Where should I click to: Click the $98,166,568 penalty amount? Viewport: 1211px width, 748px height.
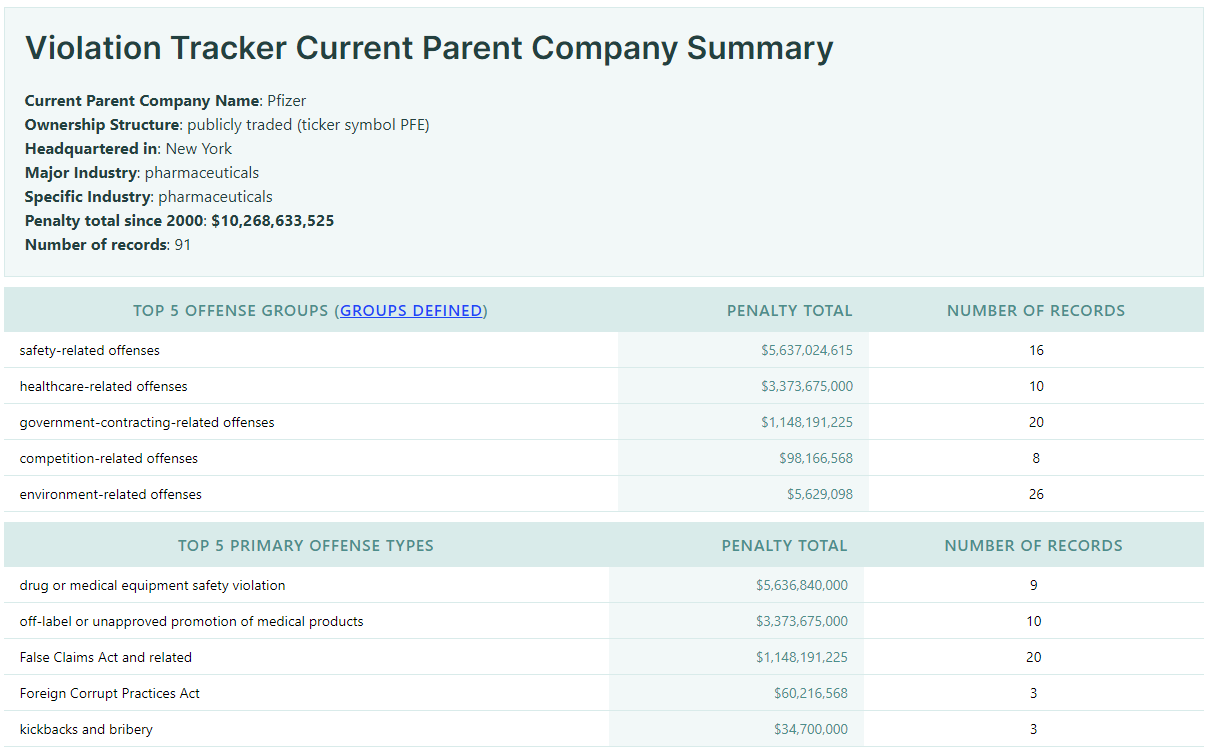click(x=816, y=459)
